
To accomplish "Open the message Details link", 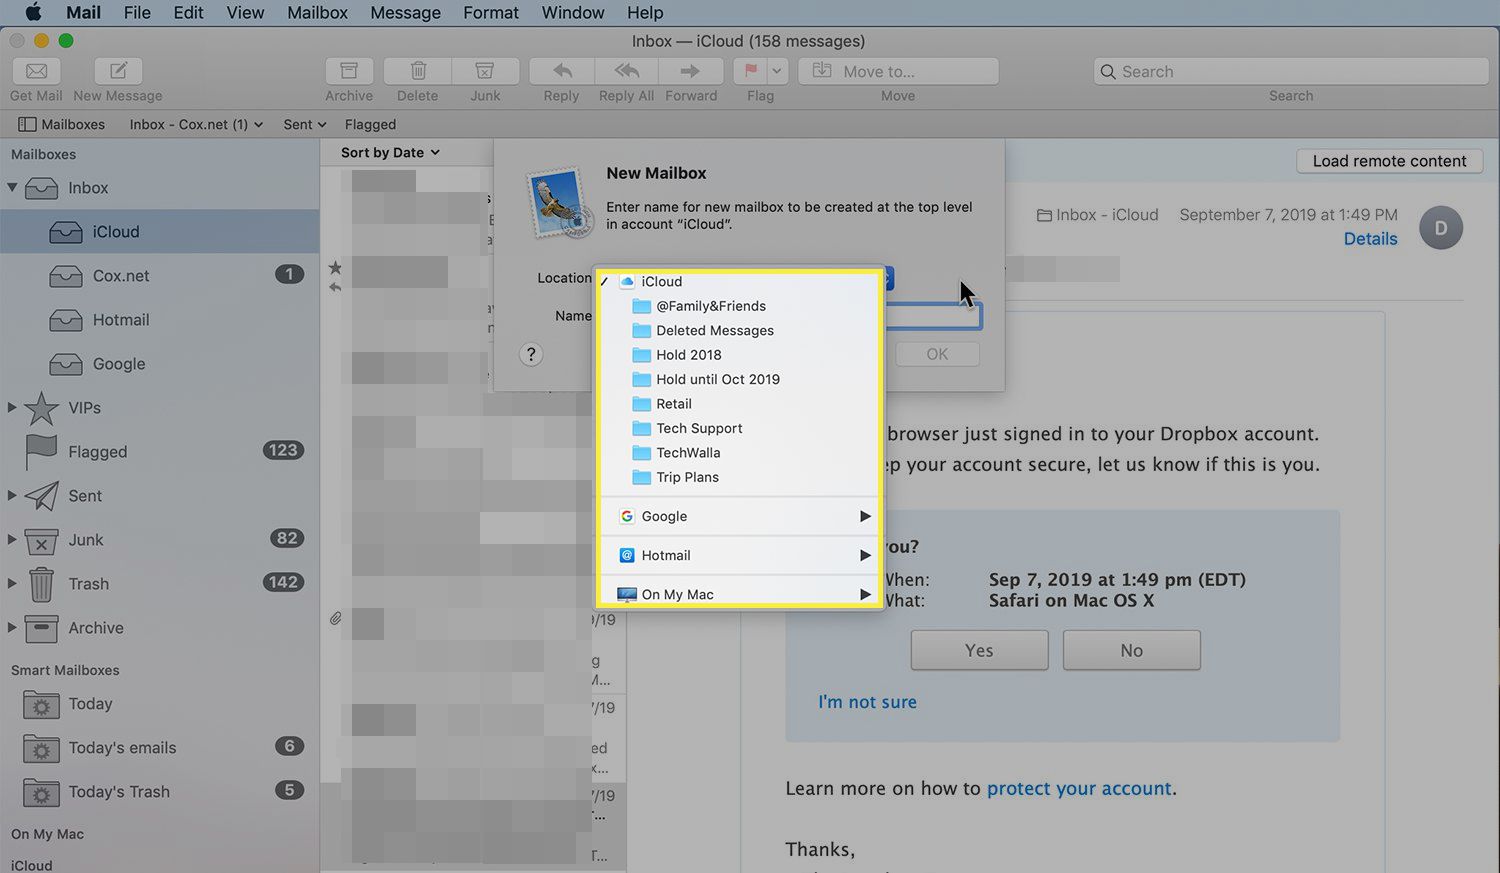I will click(x=1370, y=239).
